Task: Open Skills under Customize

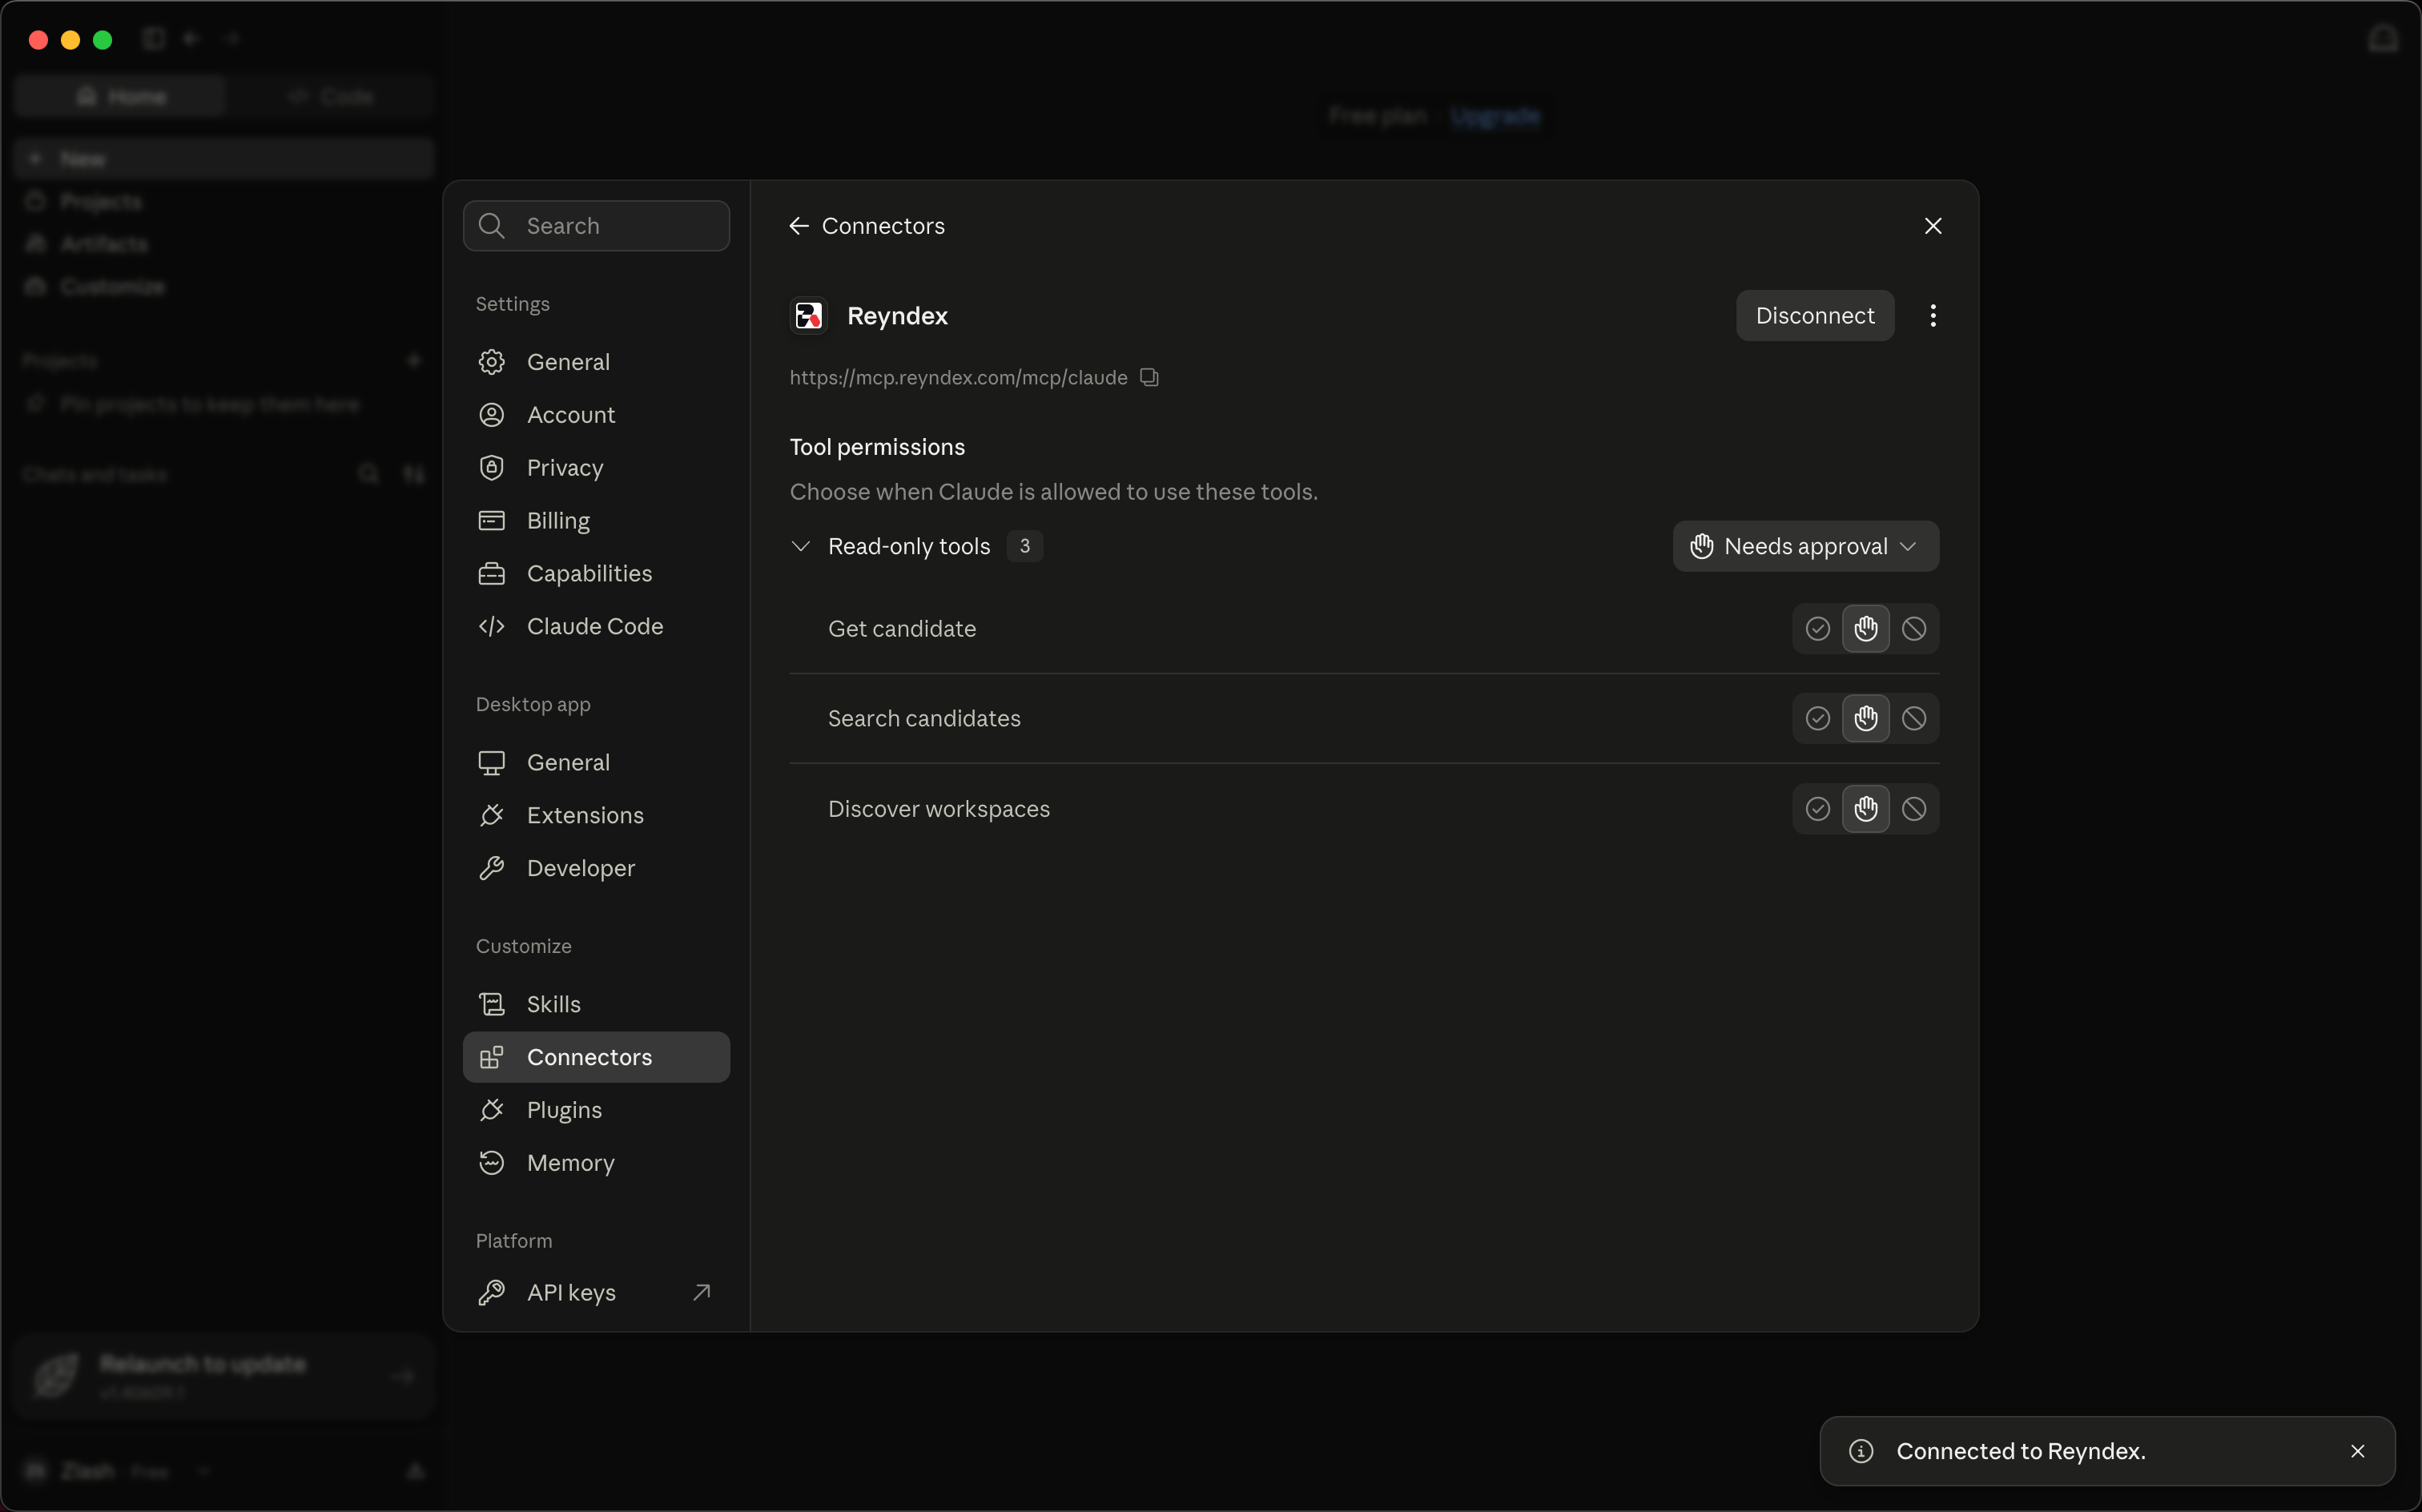Action: point(596,1004)
